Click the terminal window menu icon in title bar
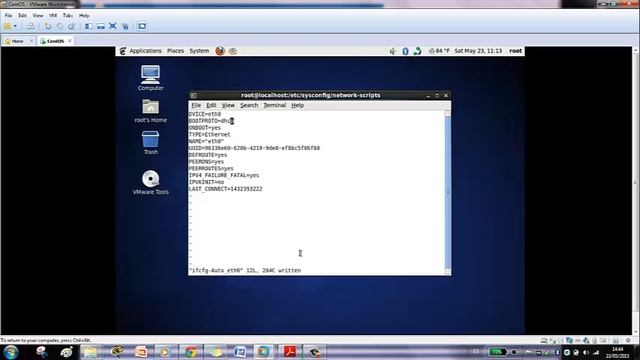Screen dimensions: 640x360 (193, 96)
